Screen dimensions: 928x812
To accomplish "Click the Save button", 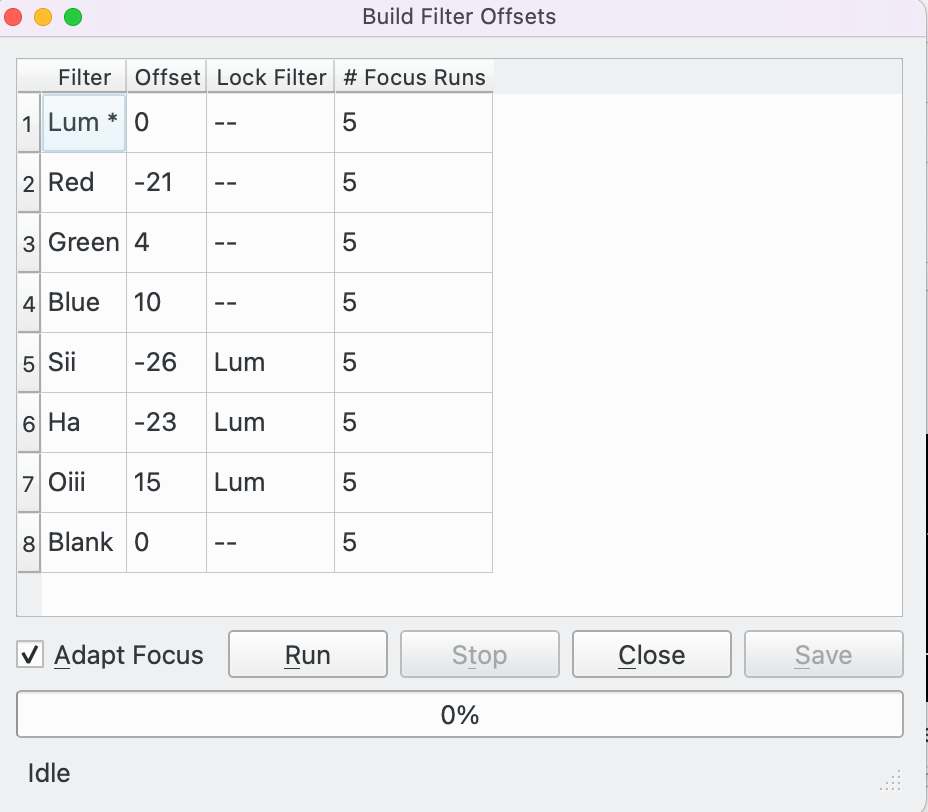I will [x=823, y=655].
